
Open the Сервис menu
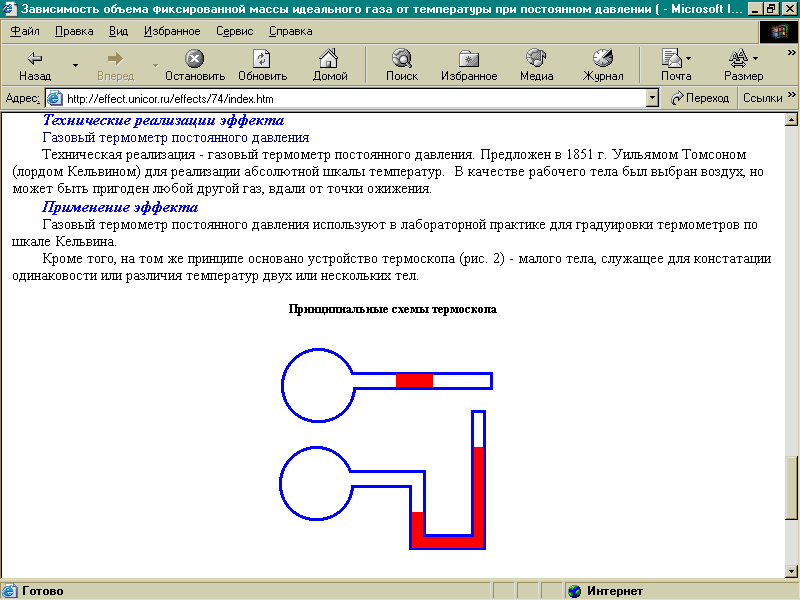[x=234, y=31]
